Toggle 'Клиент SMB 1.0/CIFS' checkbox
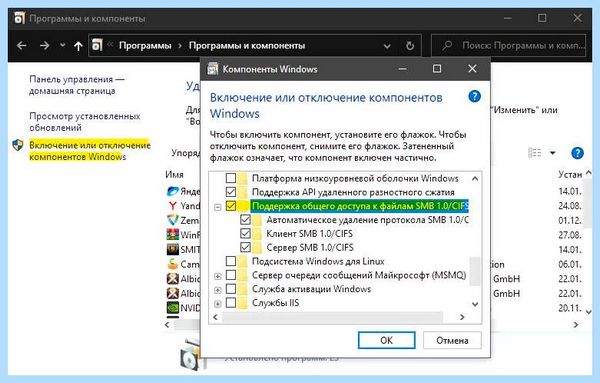 [x=245, y=233]
